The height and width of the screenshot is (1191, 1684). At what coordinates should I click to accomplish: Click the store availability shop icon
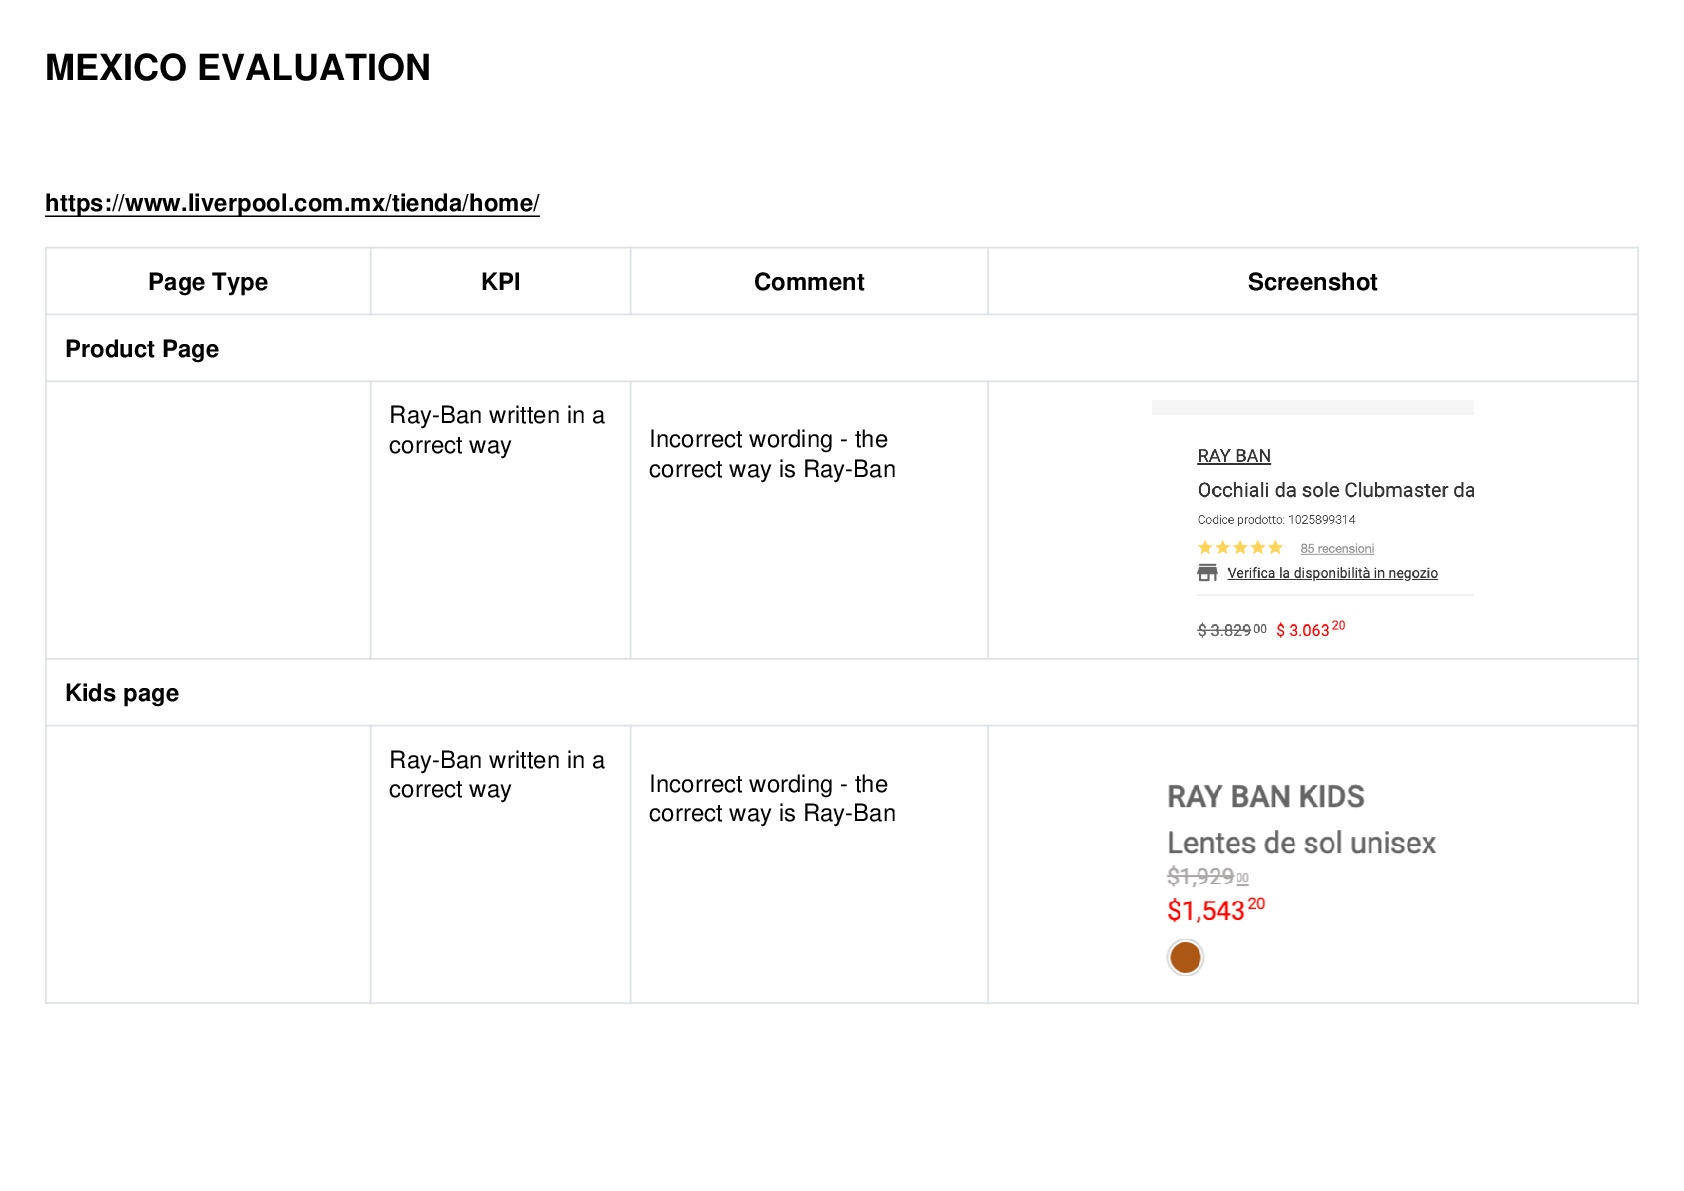(x=1207, y=573)
